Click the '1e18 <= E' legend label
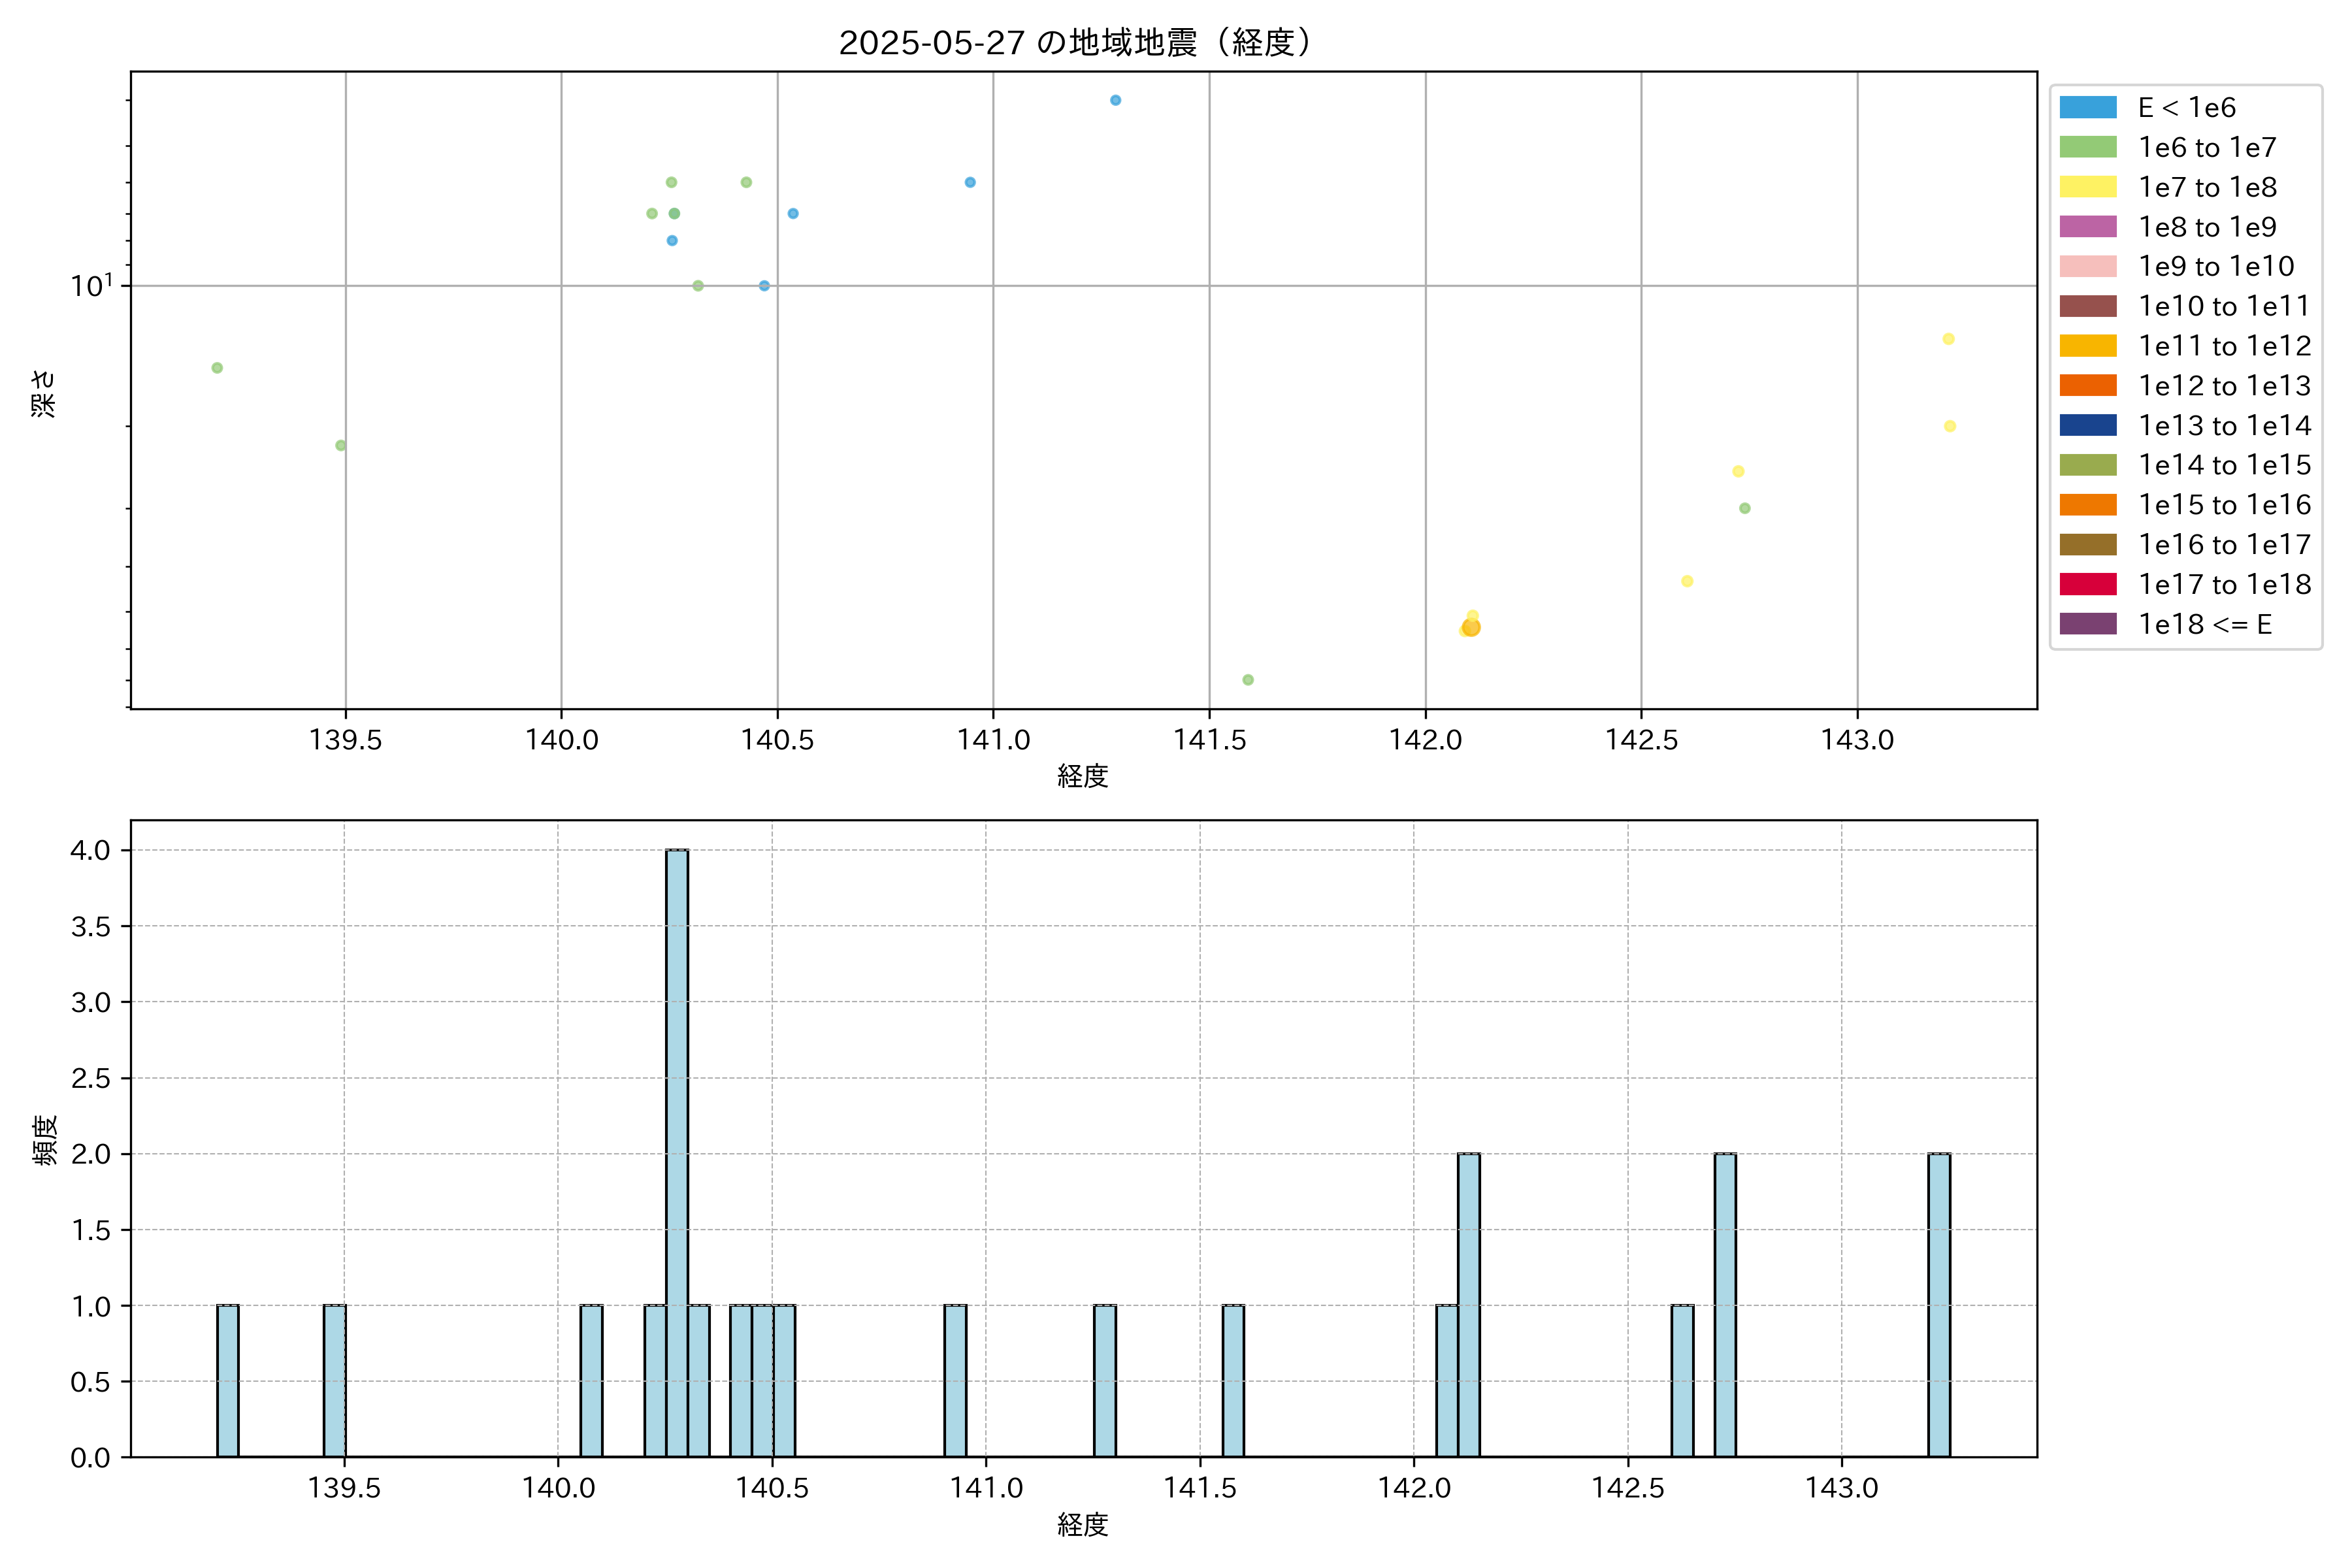2352x1568 pixels. coord(2205,624)
